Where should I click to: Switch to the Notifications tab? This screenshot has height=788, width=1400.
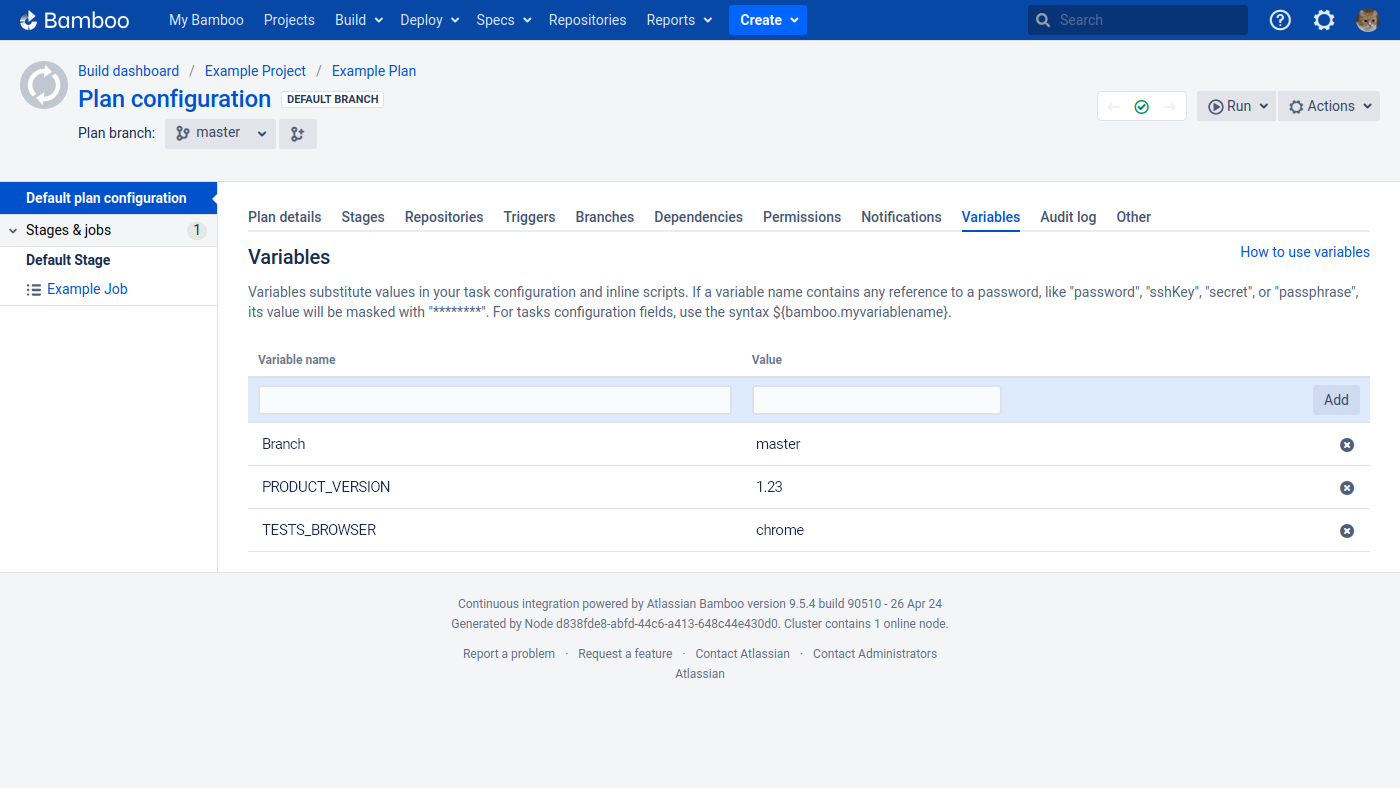click(x=901, y=217)
